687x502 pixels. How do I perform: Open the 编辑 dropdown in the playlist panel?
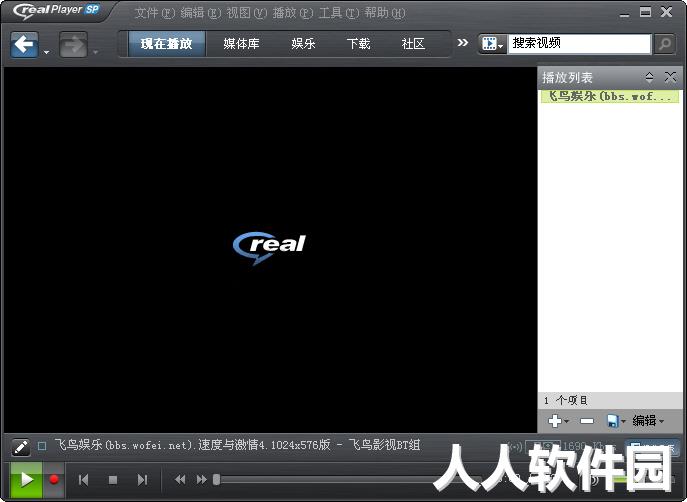[648, 421]
